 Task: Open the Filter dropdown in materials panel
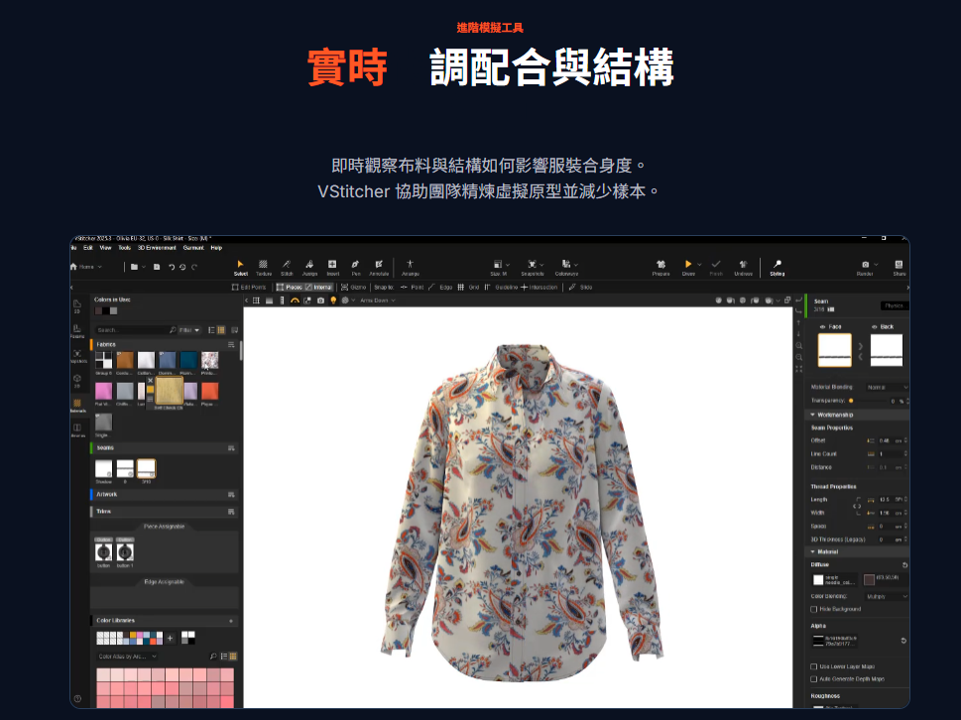pos(189,330)
